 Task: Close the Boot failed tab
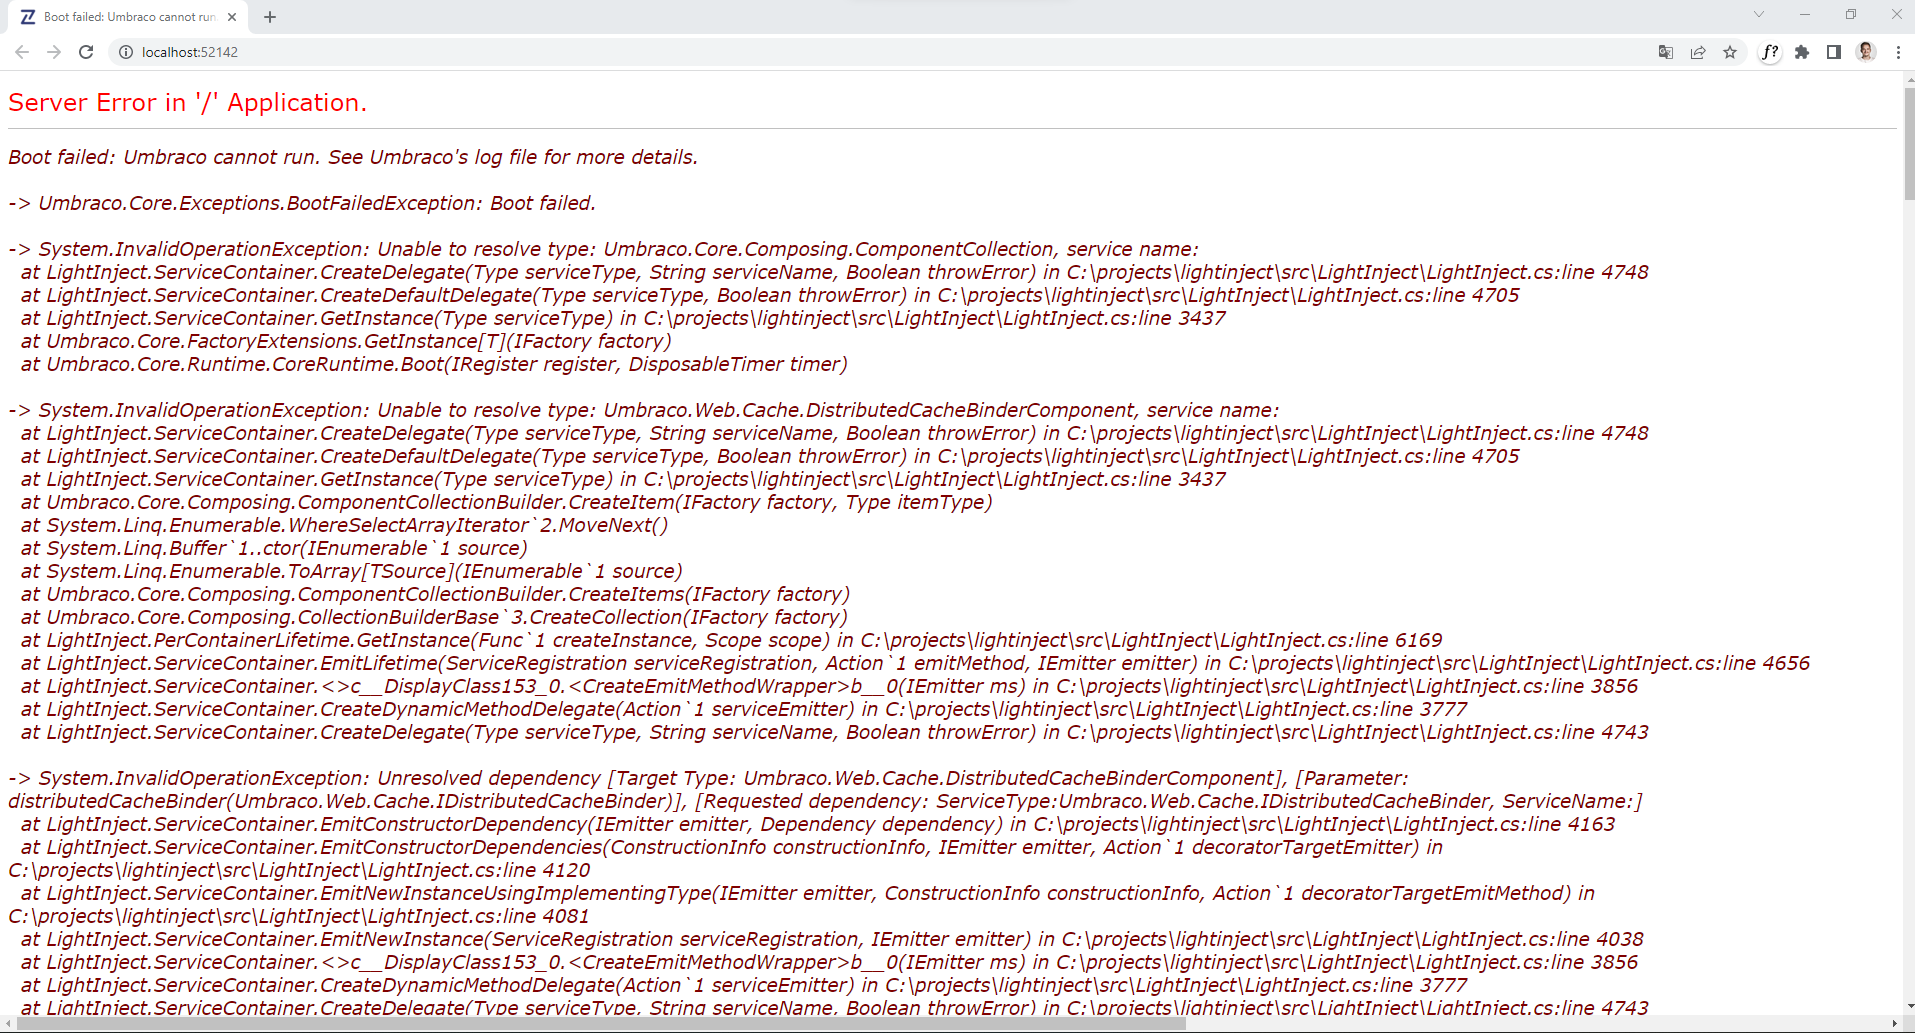click(232, 17)
